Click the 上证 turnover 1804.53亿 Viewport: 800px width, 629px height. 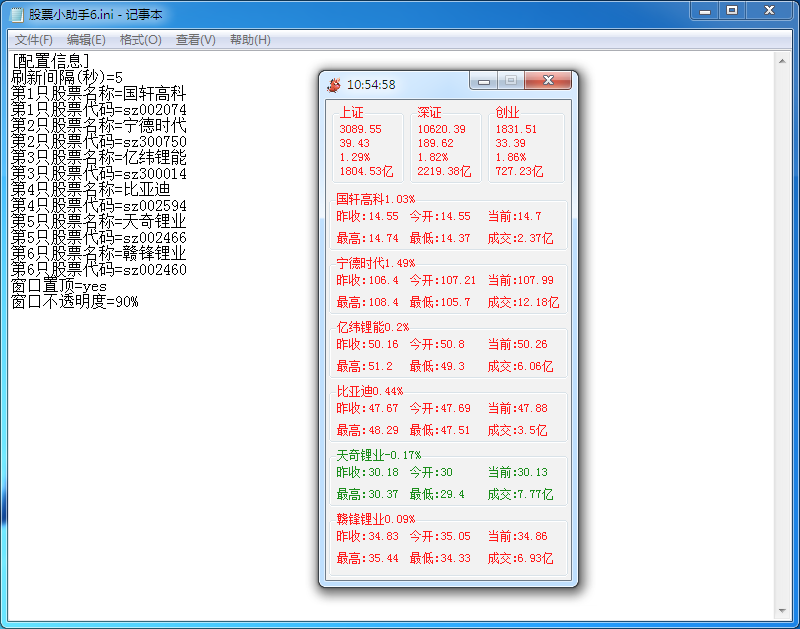click(366, 171)
